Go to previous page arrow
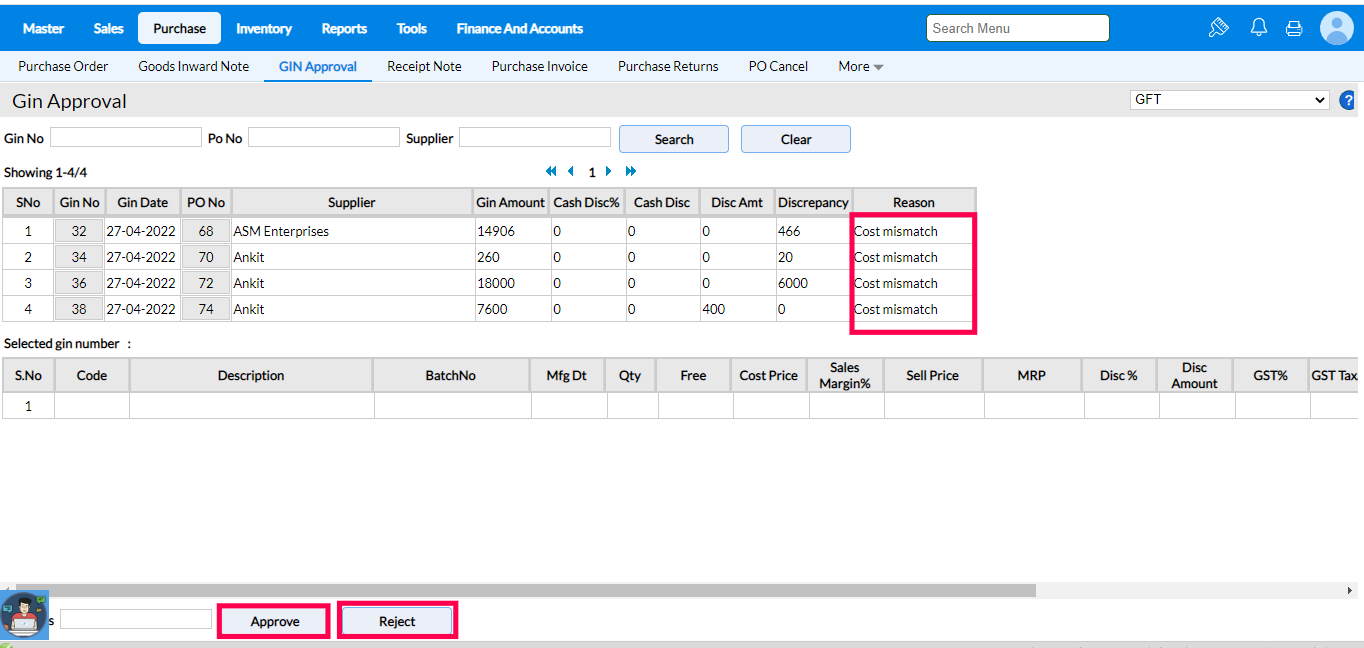Screen dimensions: 1364x648 571,171
